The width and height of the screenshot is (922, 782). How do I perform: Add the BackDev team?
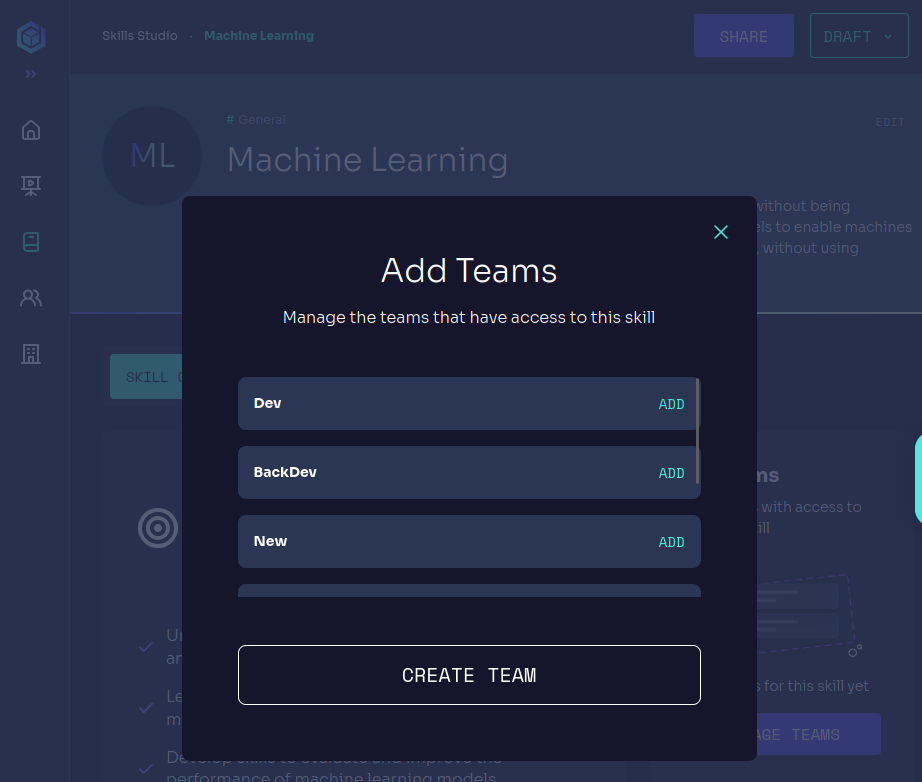click(x=671, y=473)
